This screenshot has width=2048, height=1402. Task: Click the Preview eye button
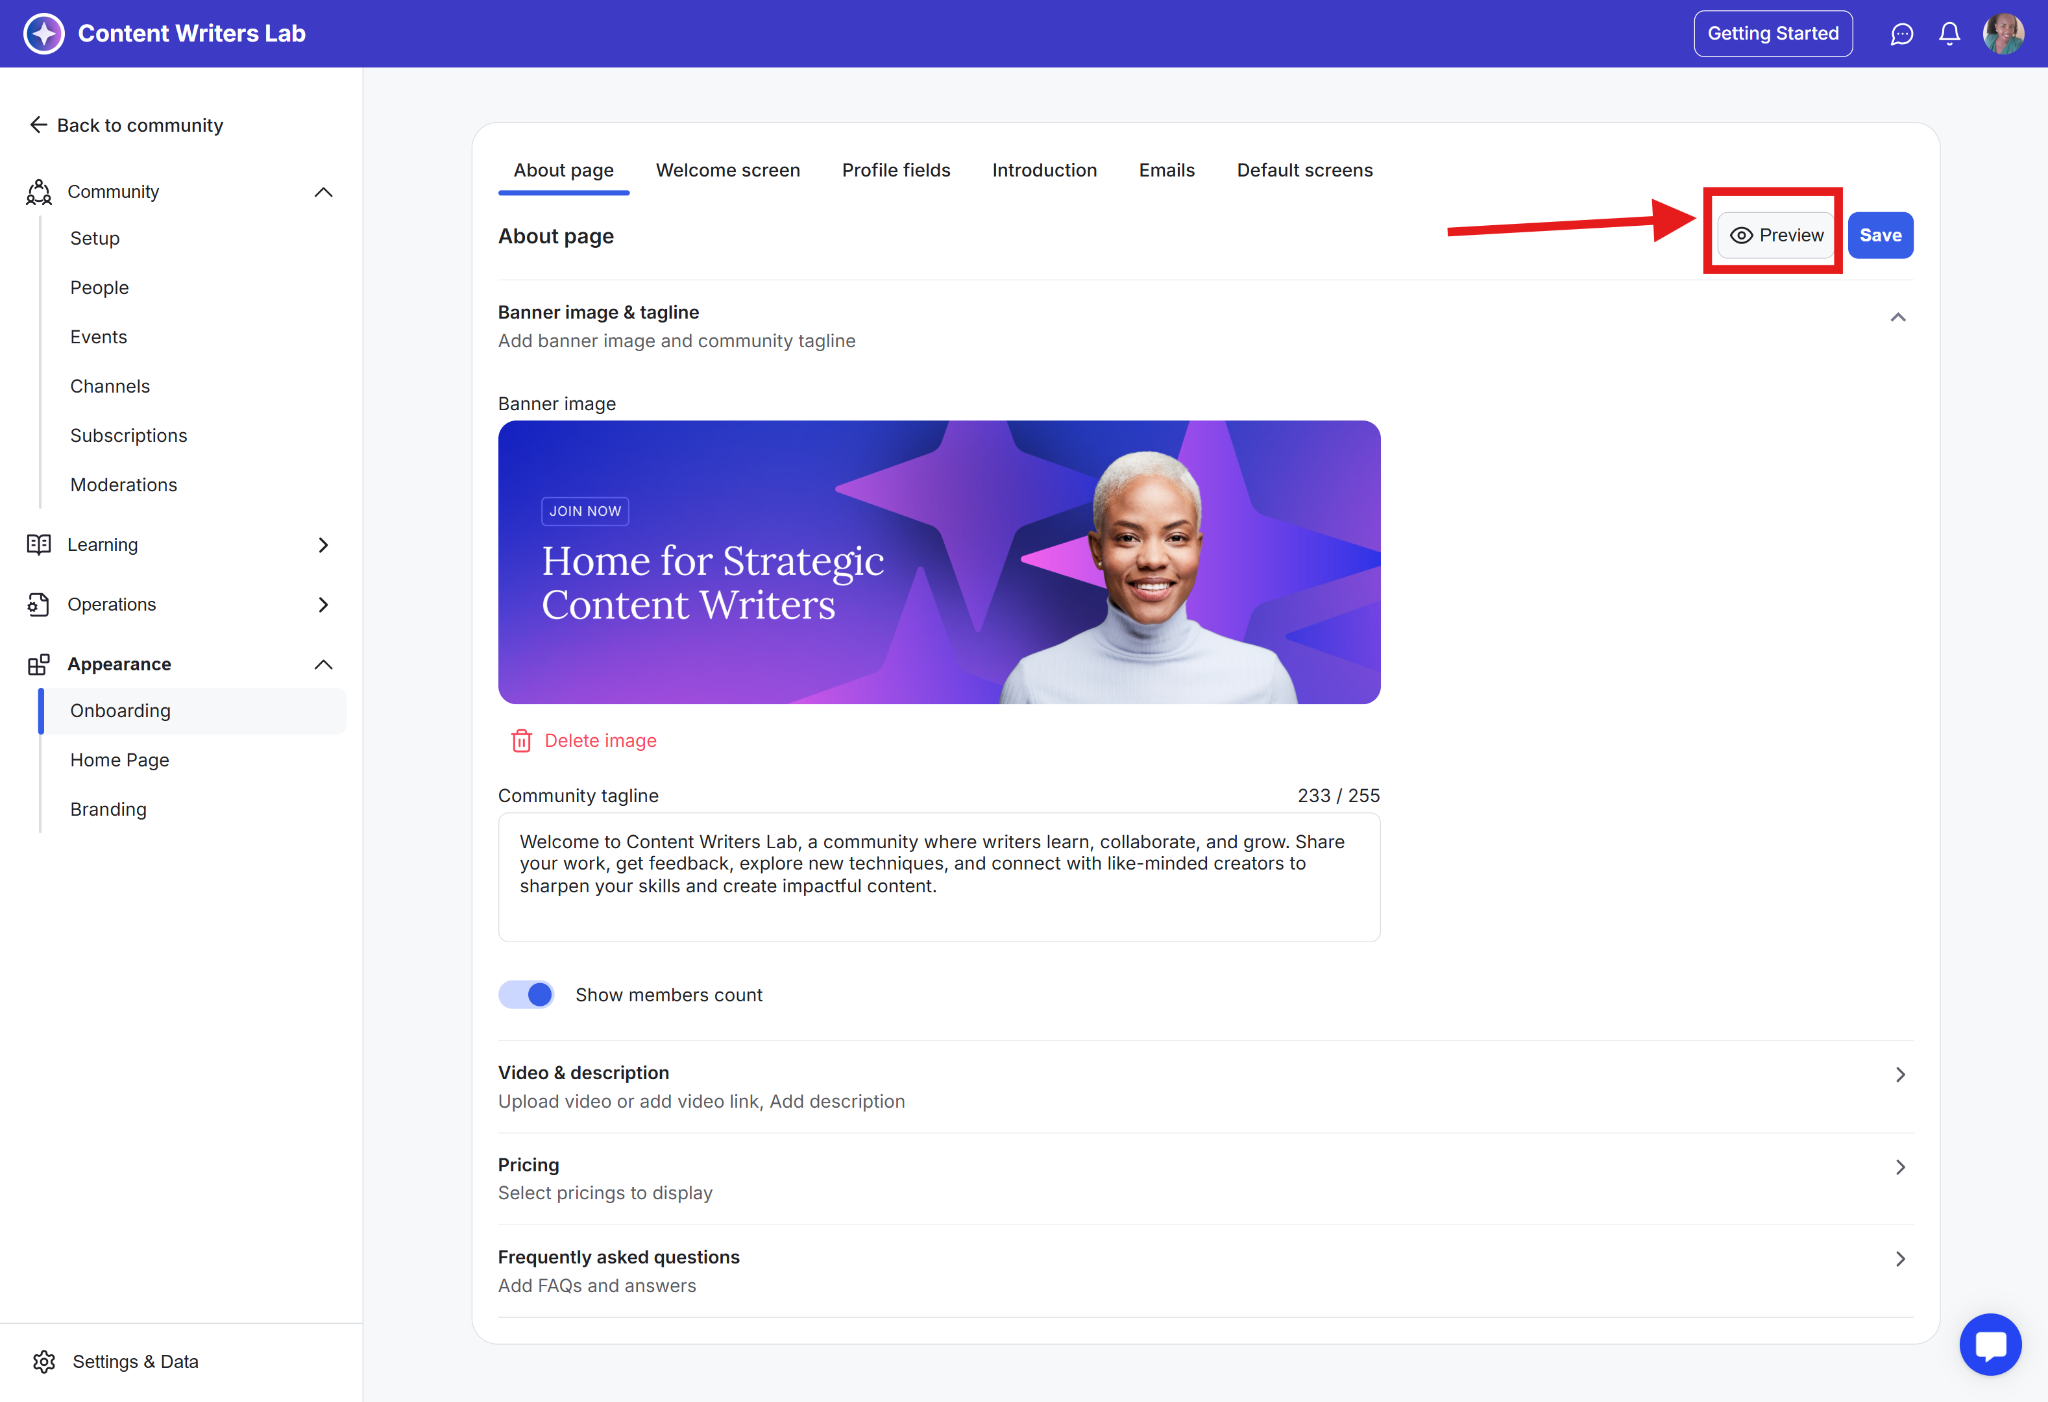click(x=1776, y=236)
